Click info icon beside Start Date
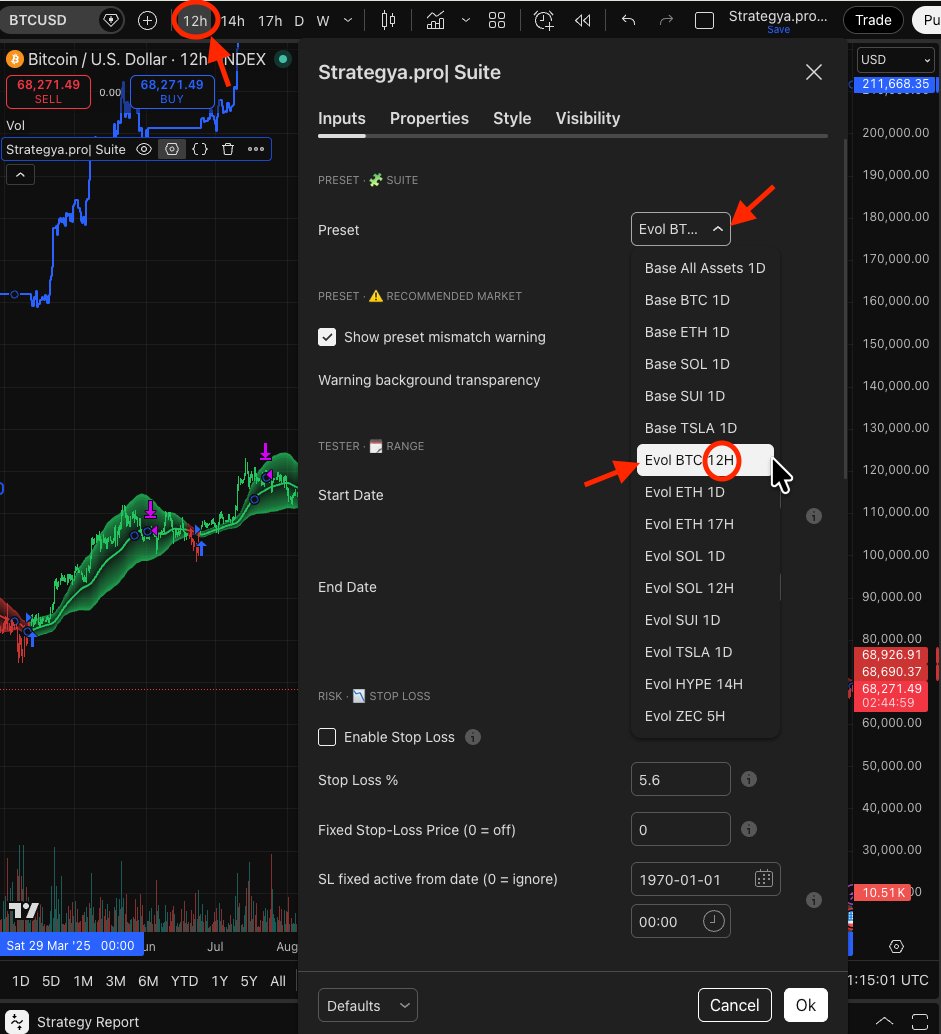The image size is (941, 1034). point(814,516)
